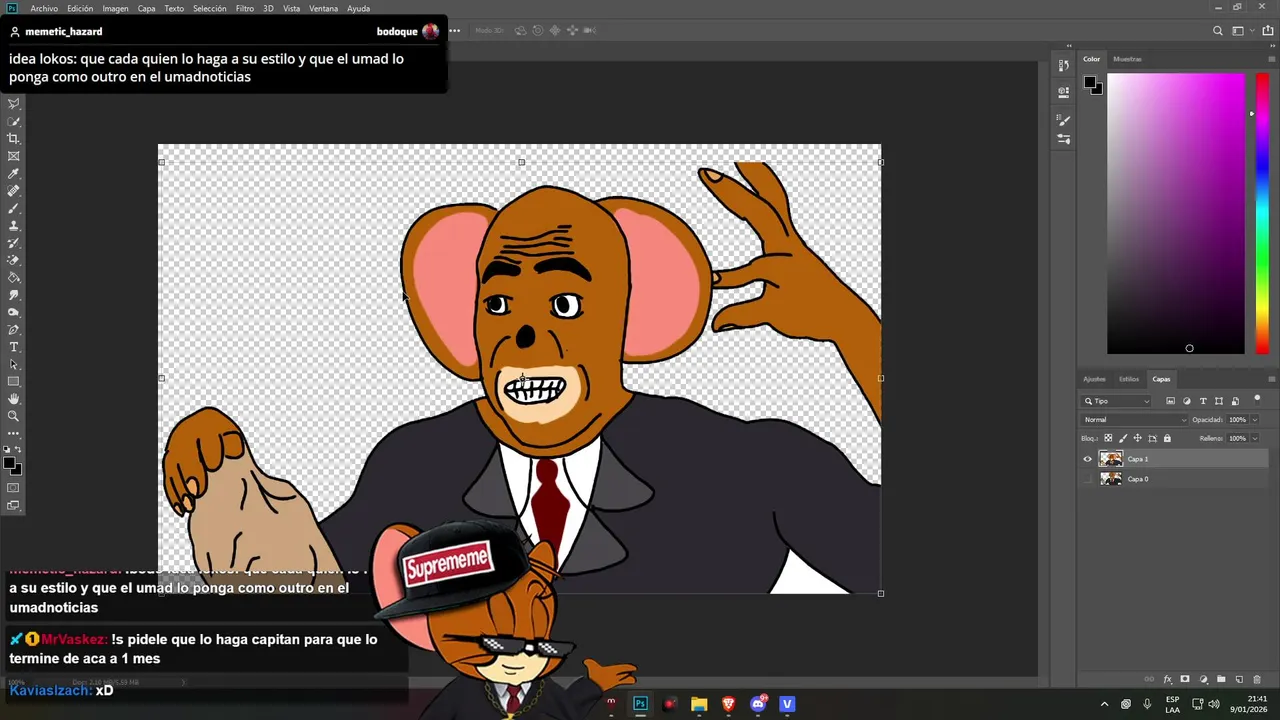Click the Relleno 100% value field

pyautogui.click(x=1238, y=438)
